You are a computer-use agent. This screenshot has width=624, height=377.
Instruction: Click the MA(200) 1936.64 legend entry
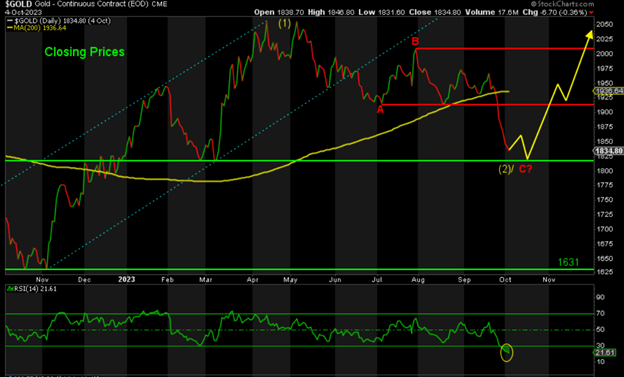(x=37, y=28)
